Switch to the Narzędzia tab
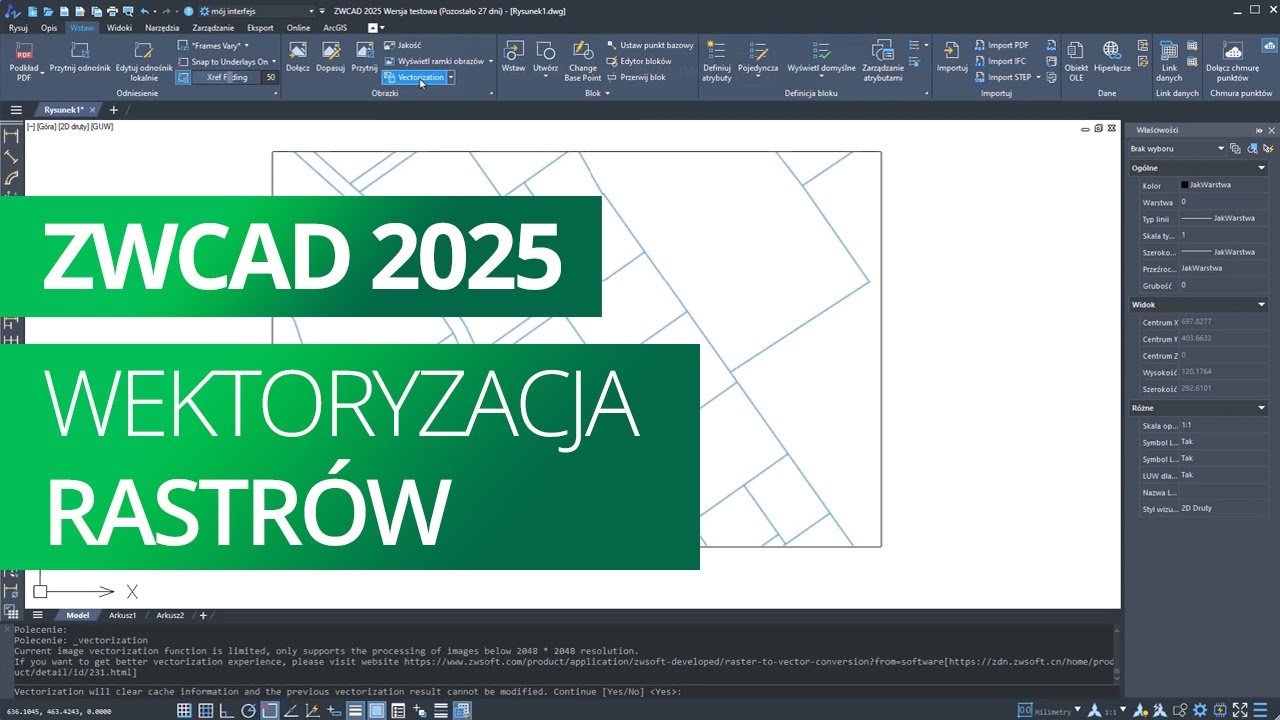The image size is (1280, 720). [x=162, y=28]
